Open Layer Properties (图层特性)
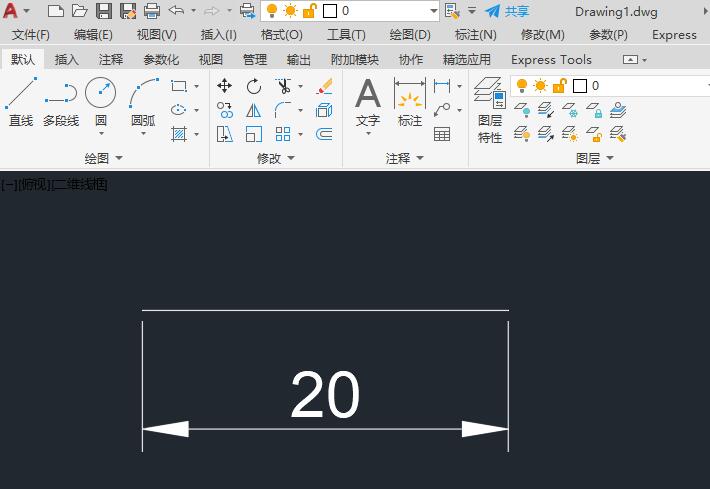 coord(490,110)
